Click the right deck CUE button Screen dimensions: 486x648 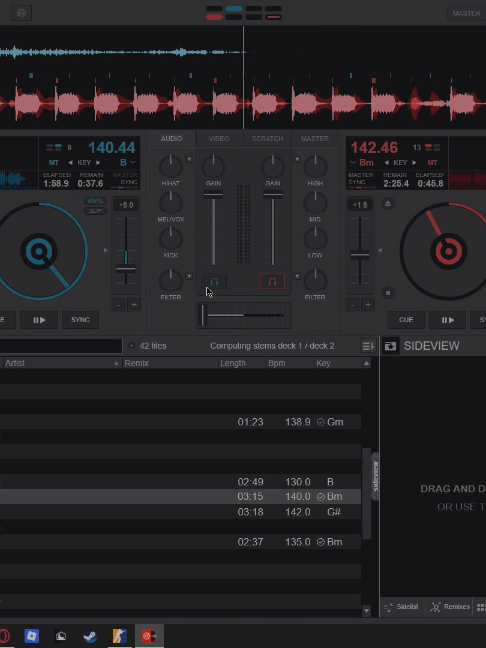406,320
